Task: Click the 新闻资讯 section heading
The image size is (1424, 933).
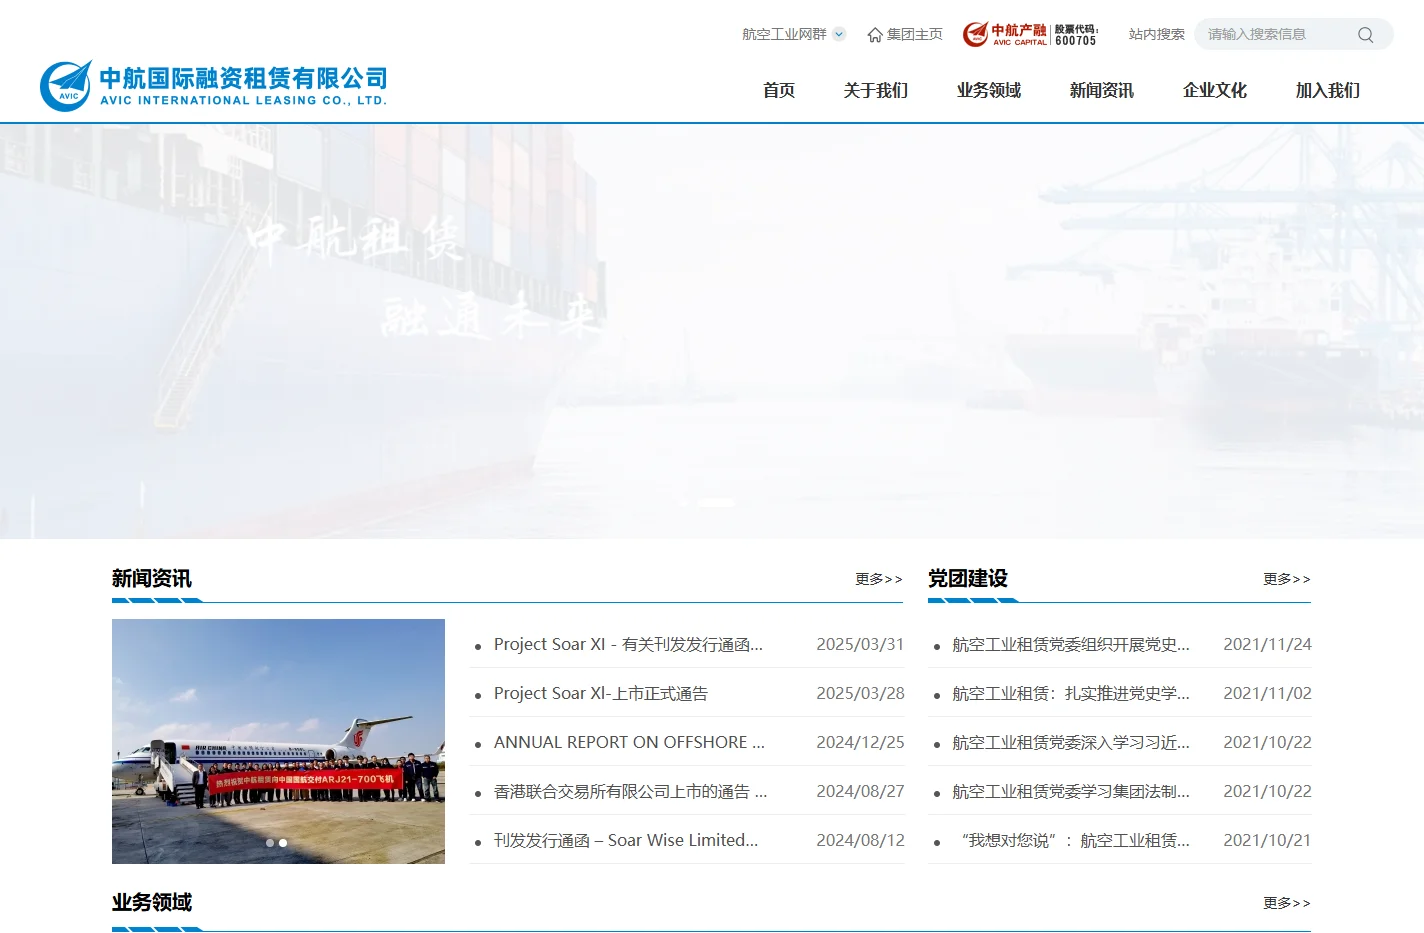Action: tap(152, 578)
